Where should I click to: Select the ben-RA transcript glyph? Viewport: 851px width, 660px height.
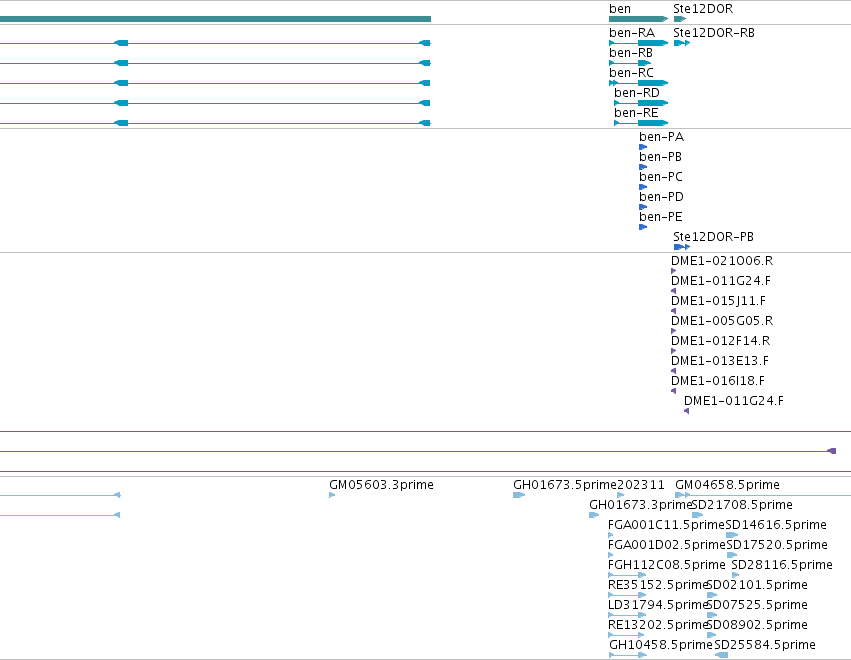tap(638, 43)
